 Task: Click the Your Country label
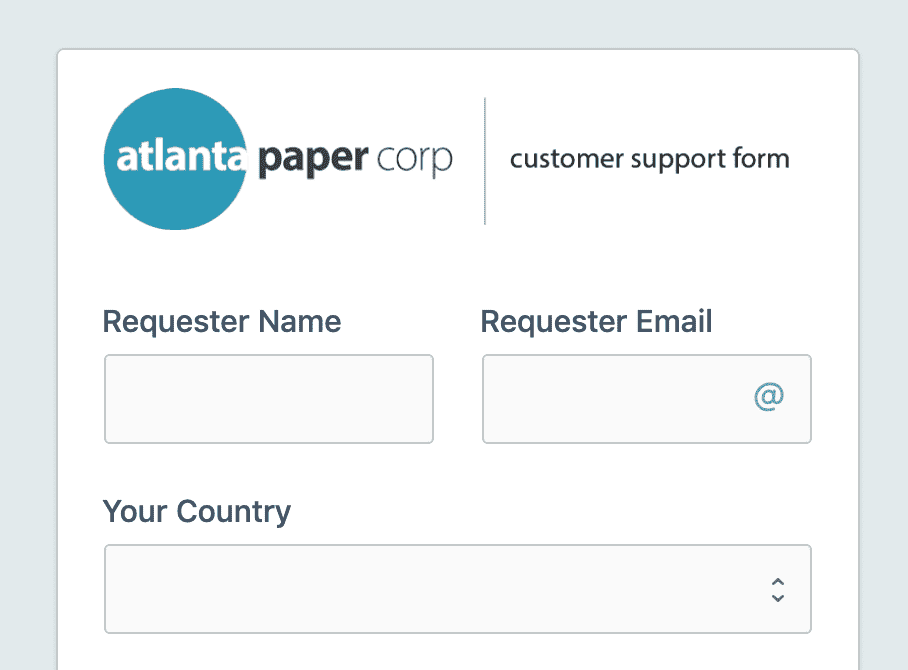point(197,512)
